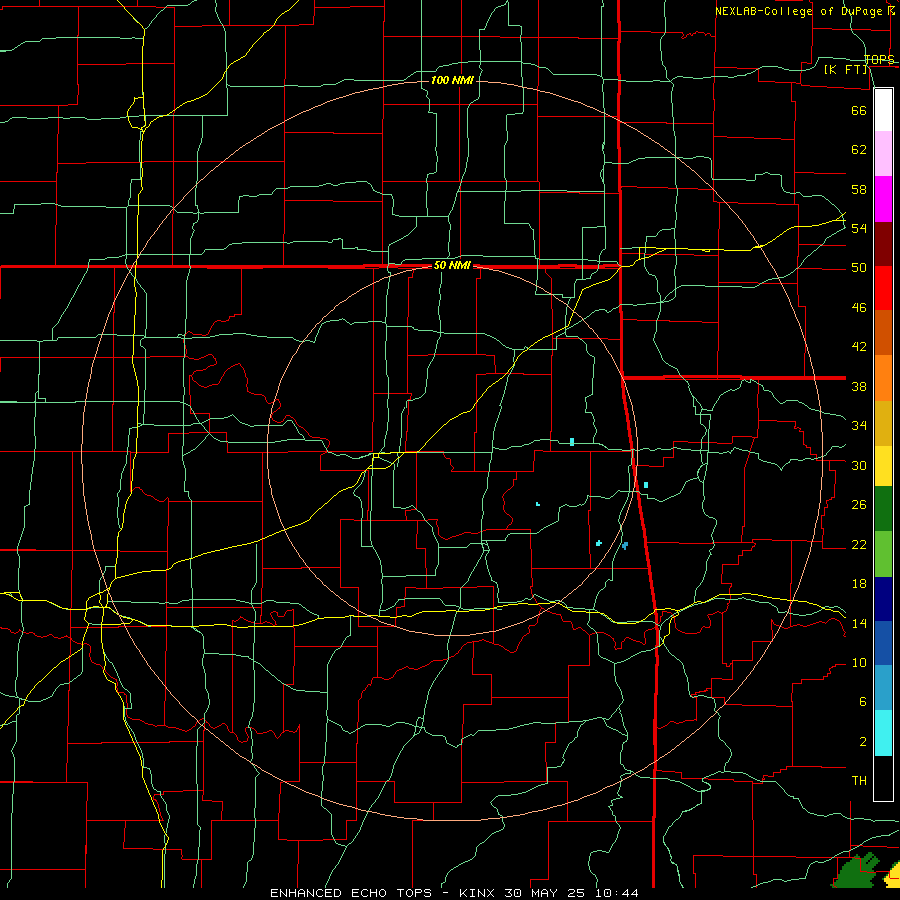This screenshot has height=900, width=900.
Task: Click the 14 legend value
Action: [859, 623]
